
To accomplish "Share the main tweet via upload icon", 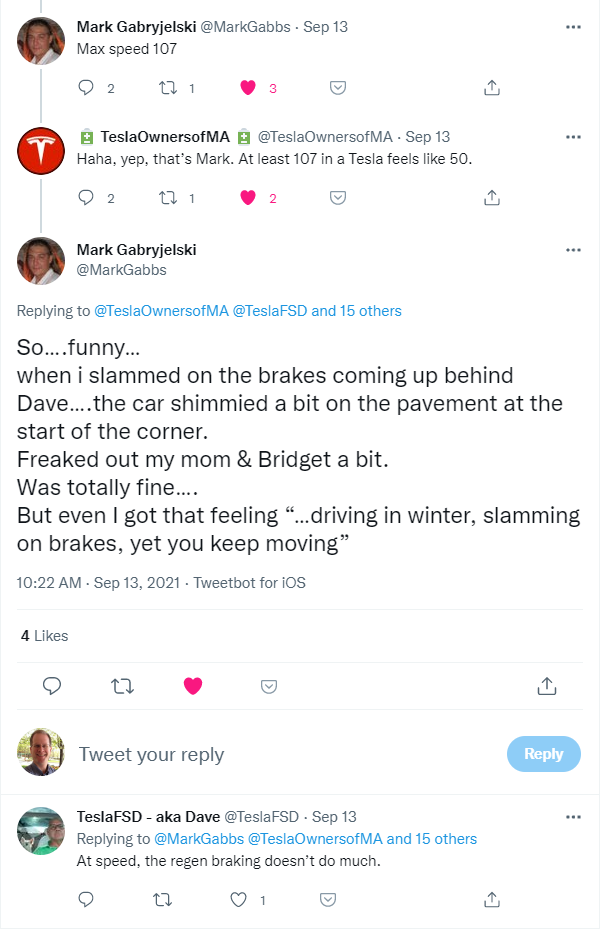I will tap(547, 685).
